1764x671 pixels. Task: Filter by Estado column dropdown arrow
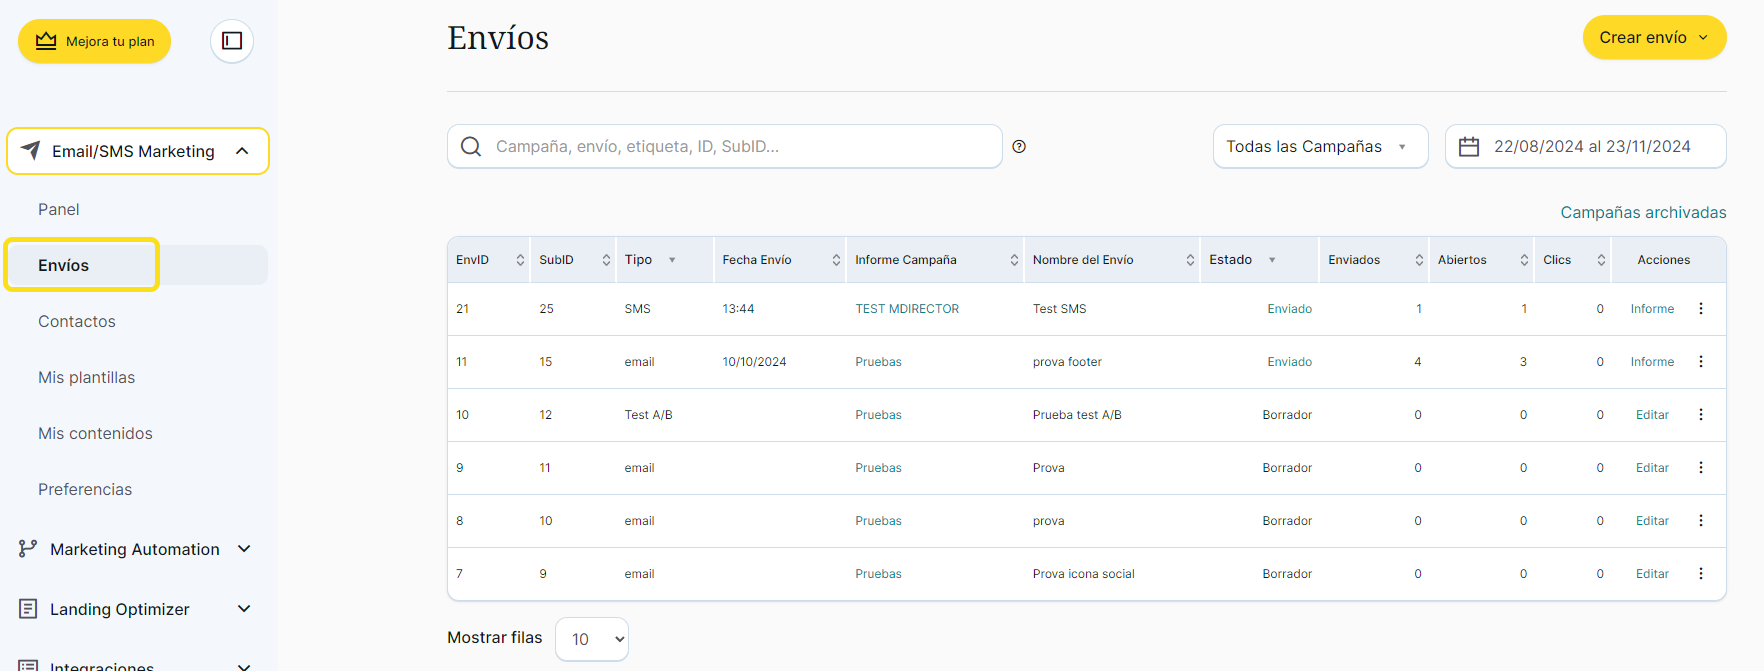(1272, 260)
